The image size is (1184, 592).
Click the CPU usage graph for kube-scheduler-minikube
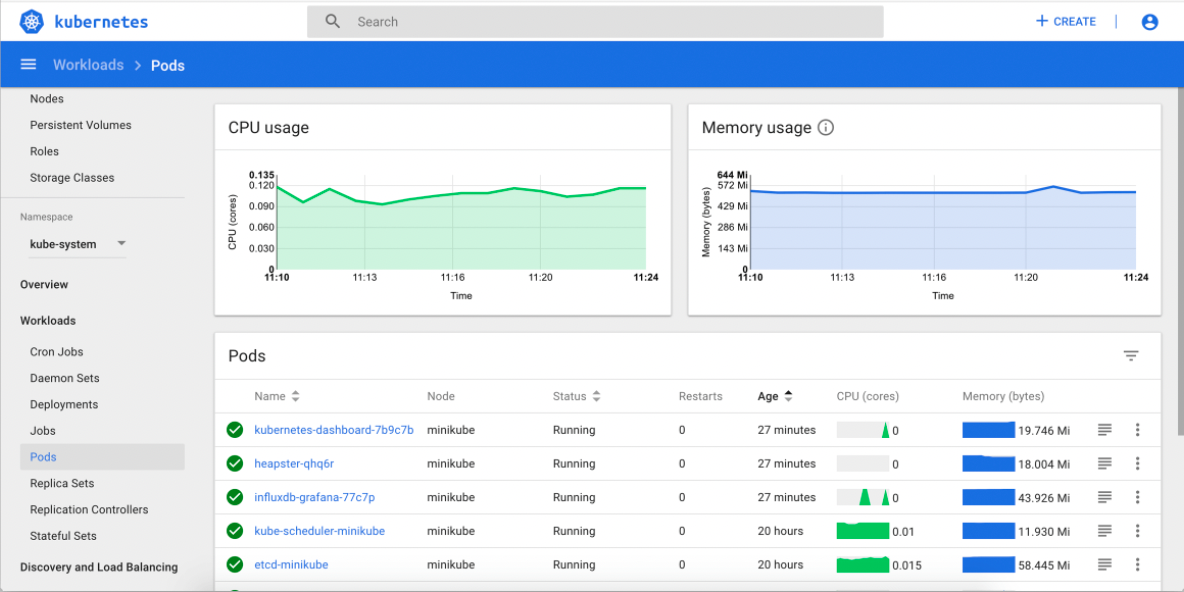pos(862,531)
